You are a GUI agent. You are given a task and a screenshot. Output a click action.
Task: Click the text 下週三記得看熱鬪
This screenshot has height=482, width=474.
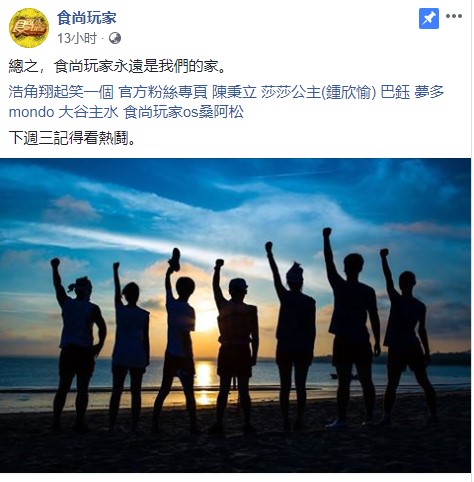coord(72,137)
